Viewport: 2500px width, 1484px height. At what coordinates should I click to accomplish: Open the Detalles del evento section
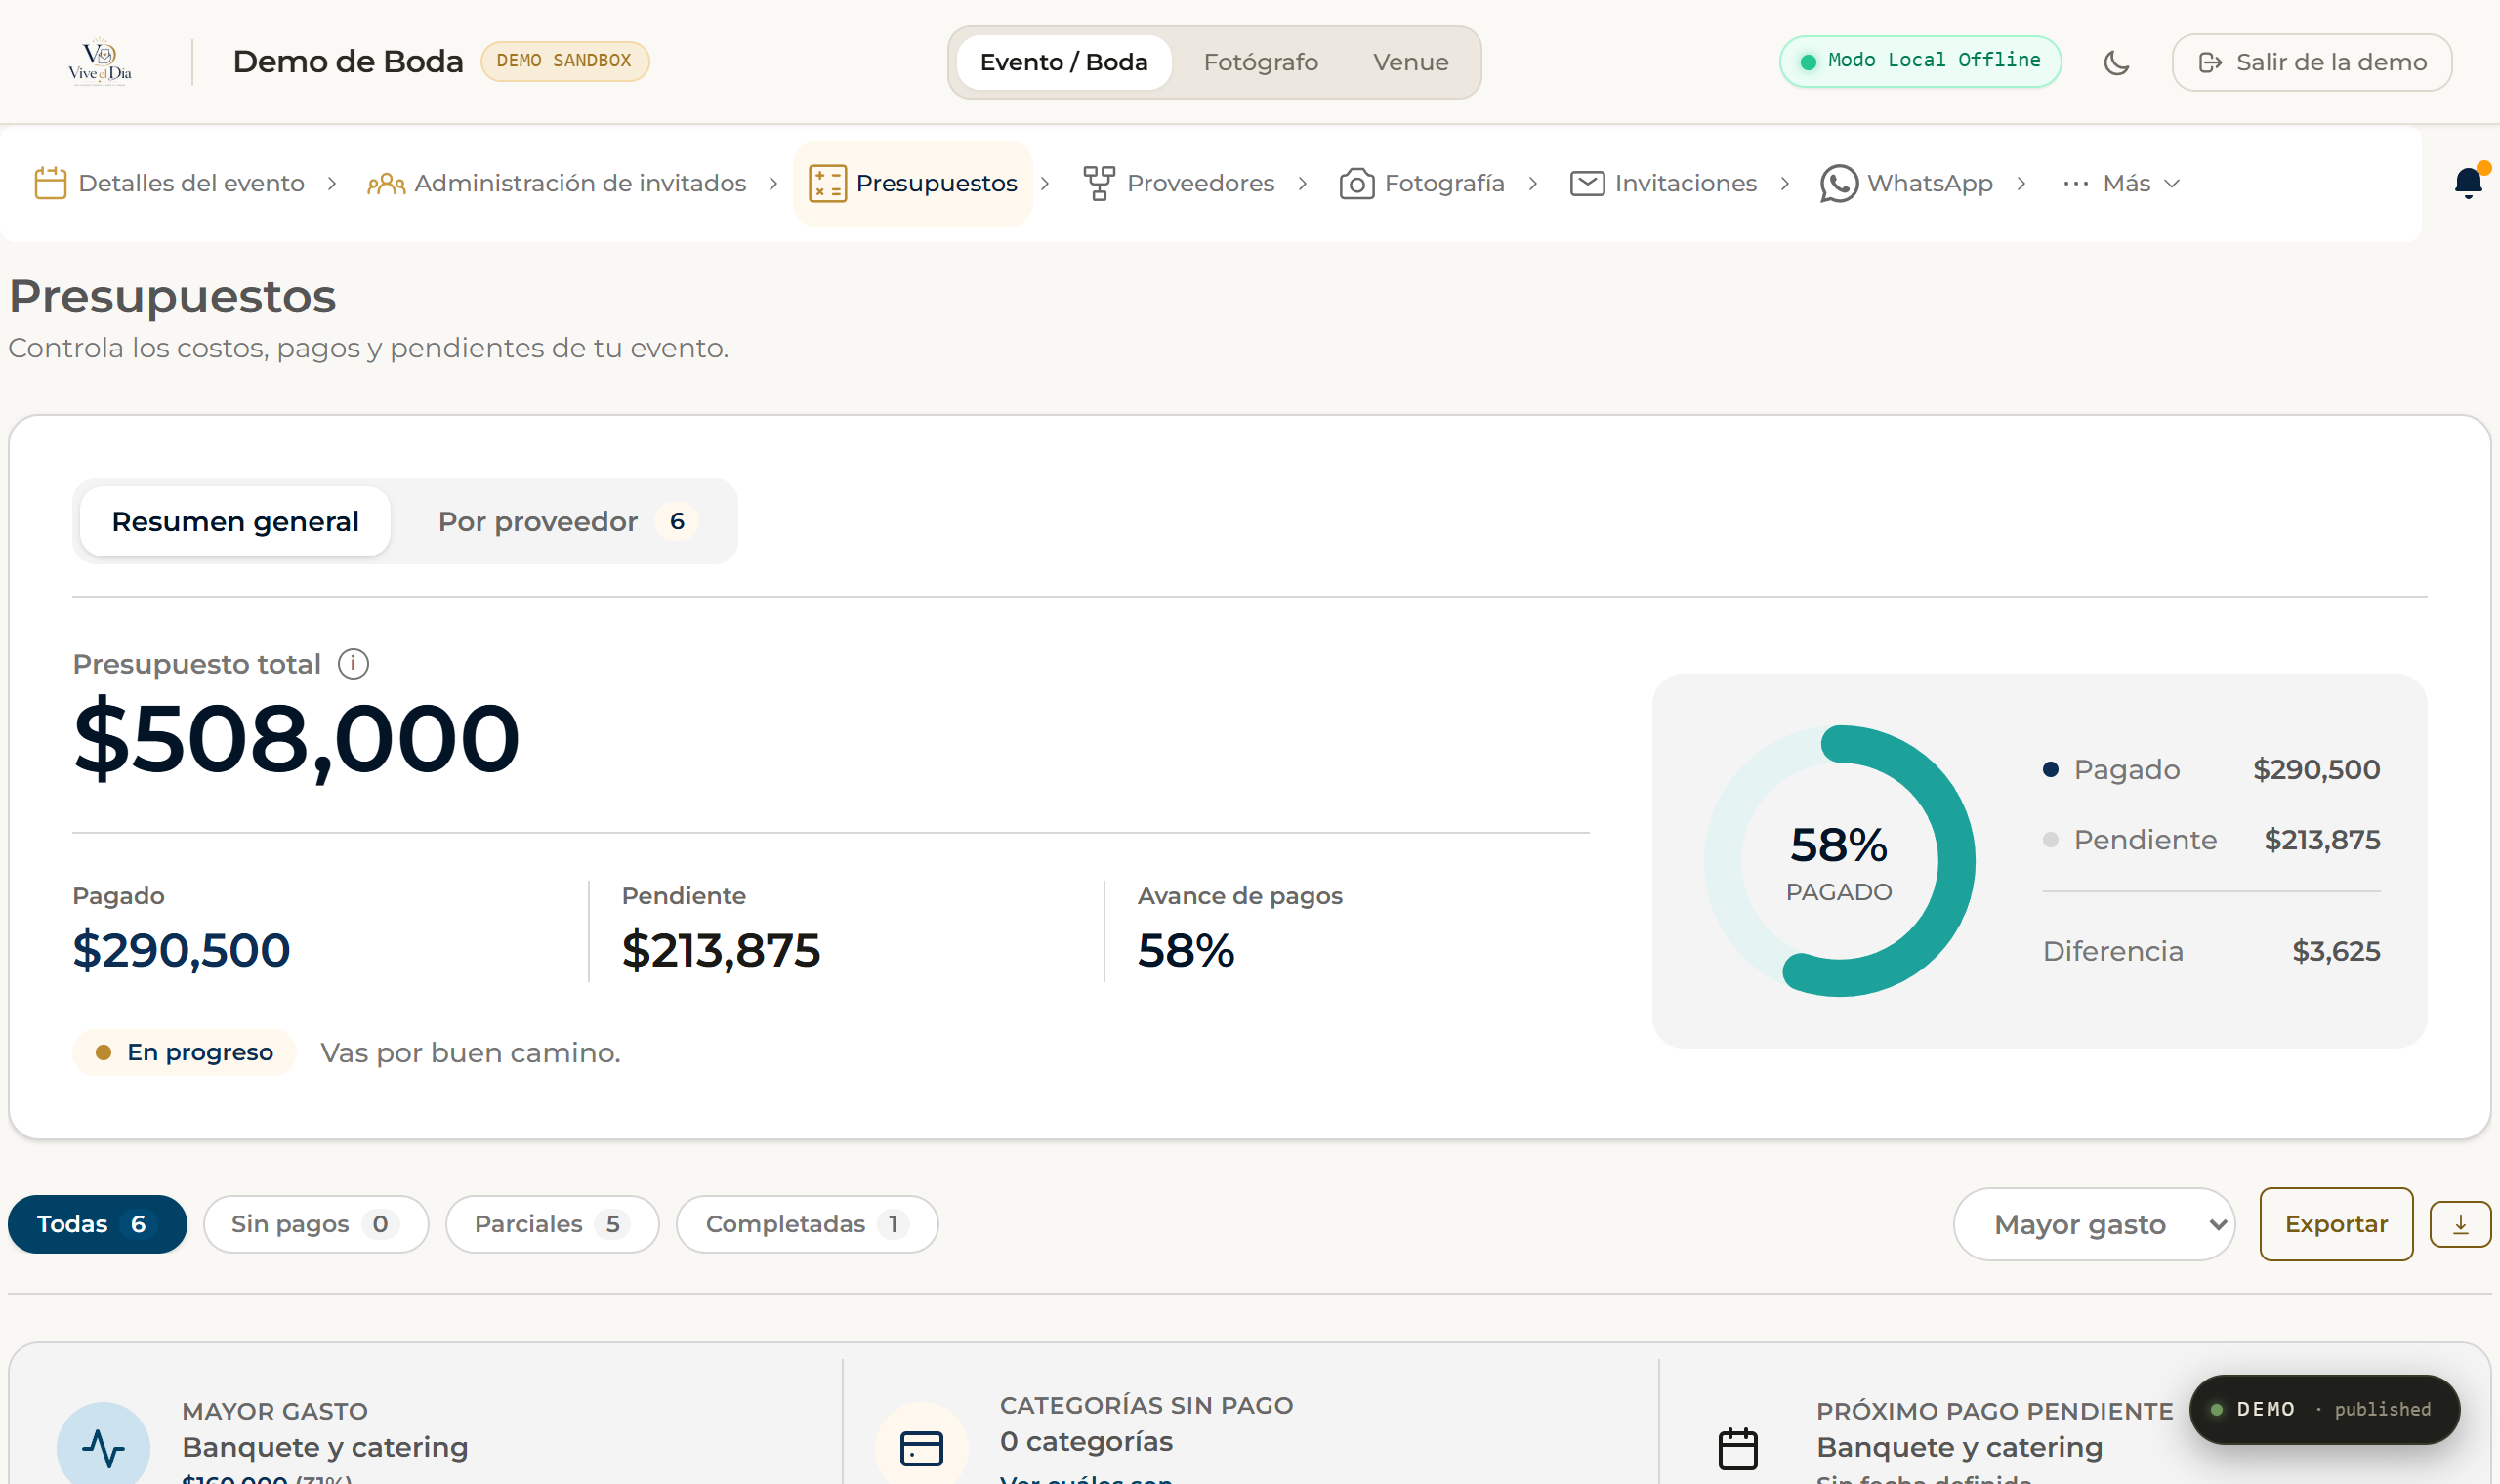(x=170, y=183)
